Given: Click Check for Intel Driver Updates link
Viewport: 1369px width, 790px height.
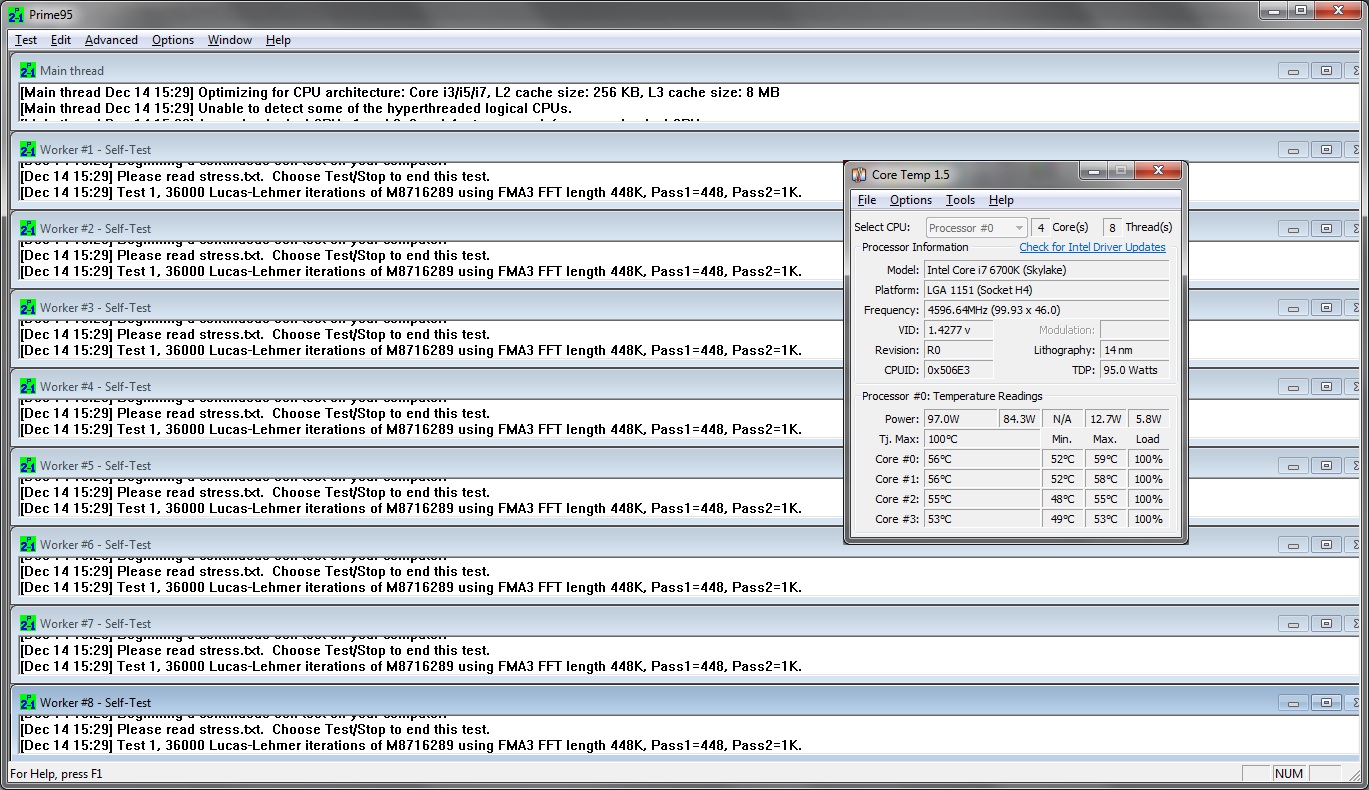Looking at the screenshot, I should click(1092, 247).
